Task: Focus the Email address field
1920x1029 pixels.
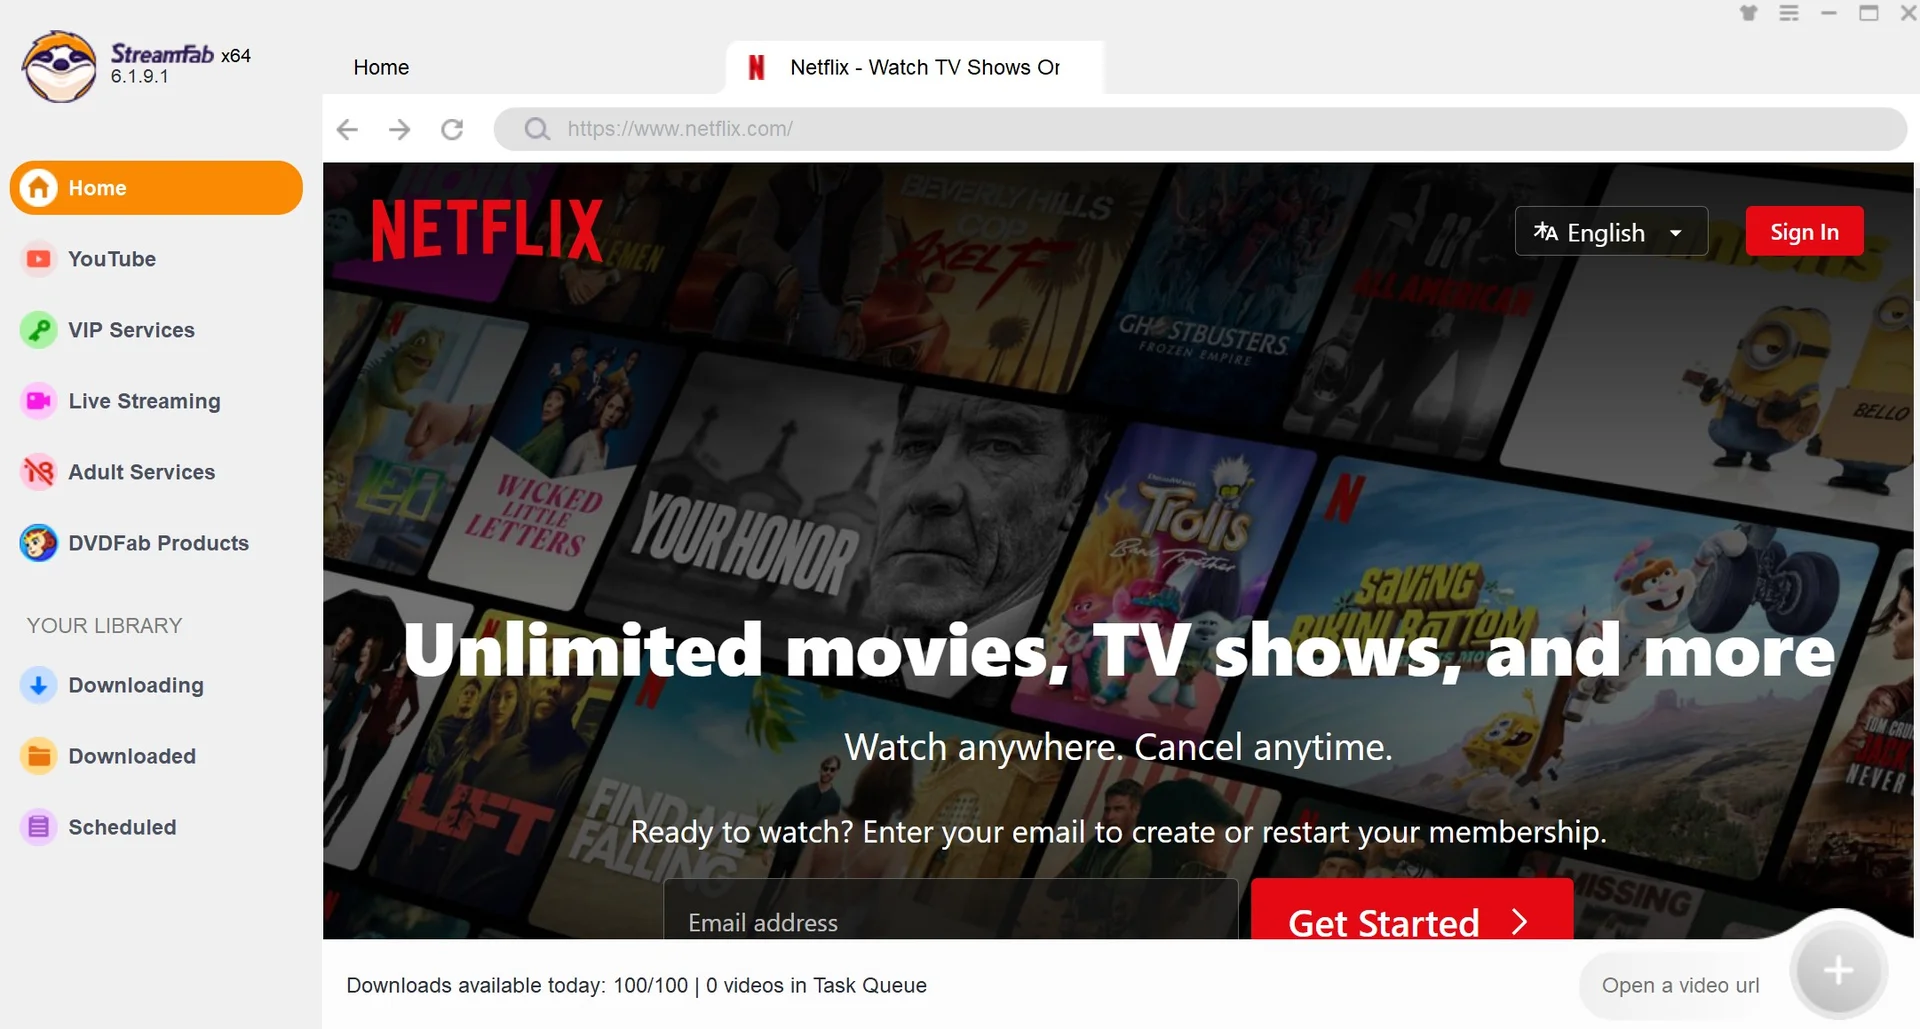Action: [x=951, y=910]
